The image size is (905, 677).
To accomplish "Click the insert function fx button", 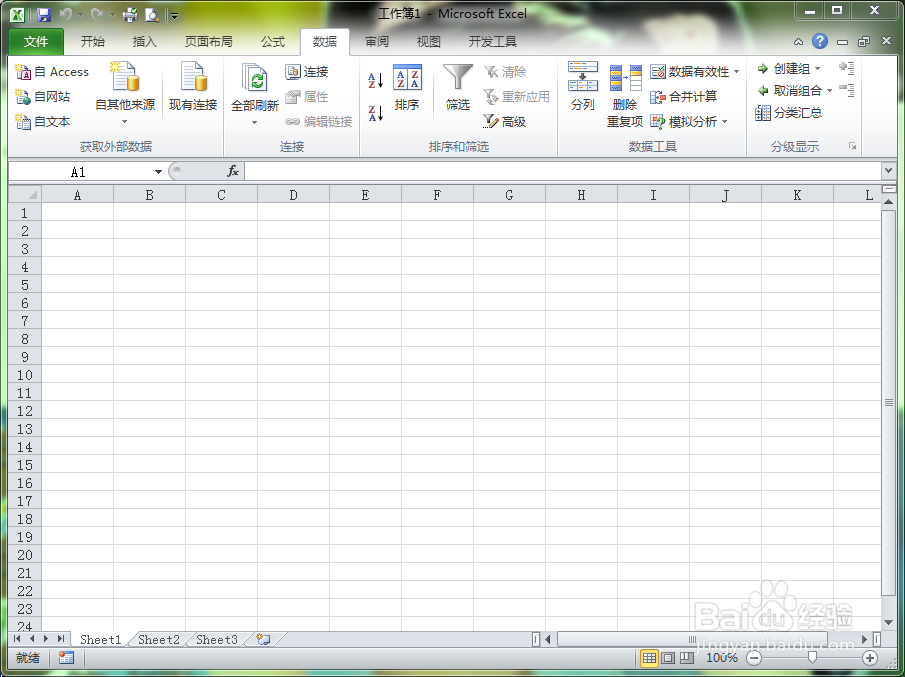I will click(233, 171).
